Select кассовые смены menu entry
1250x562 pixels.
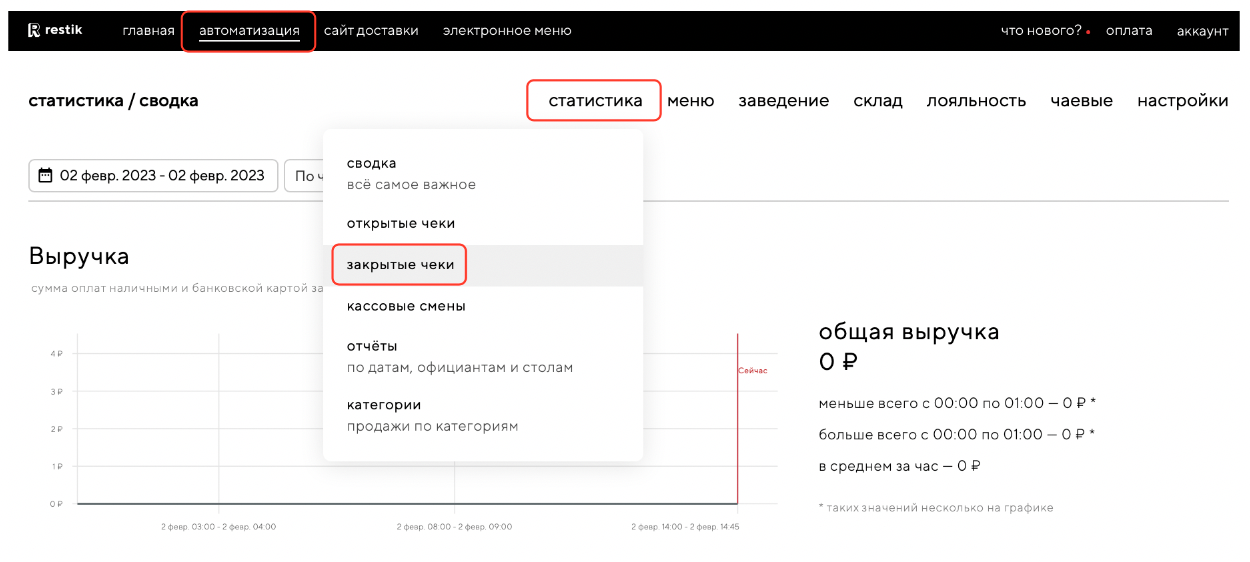pyautogui.click(x=406, y=306)
